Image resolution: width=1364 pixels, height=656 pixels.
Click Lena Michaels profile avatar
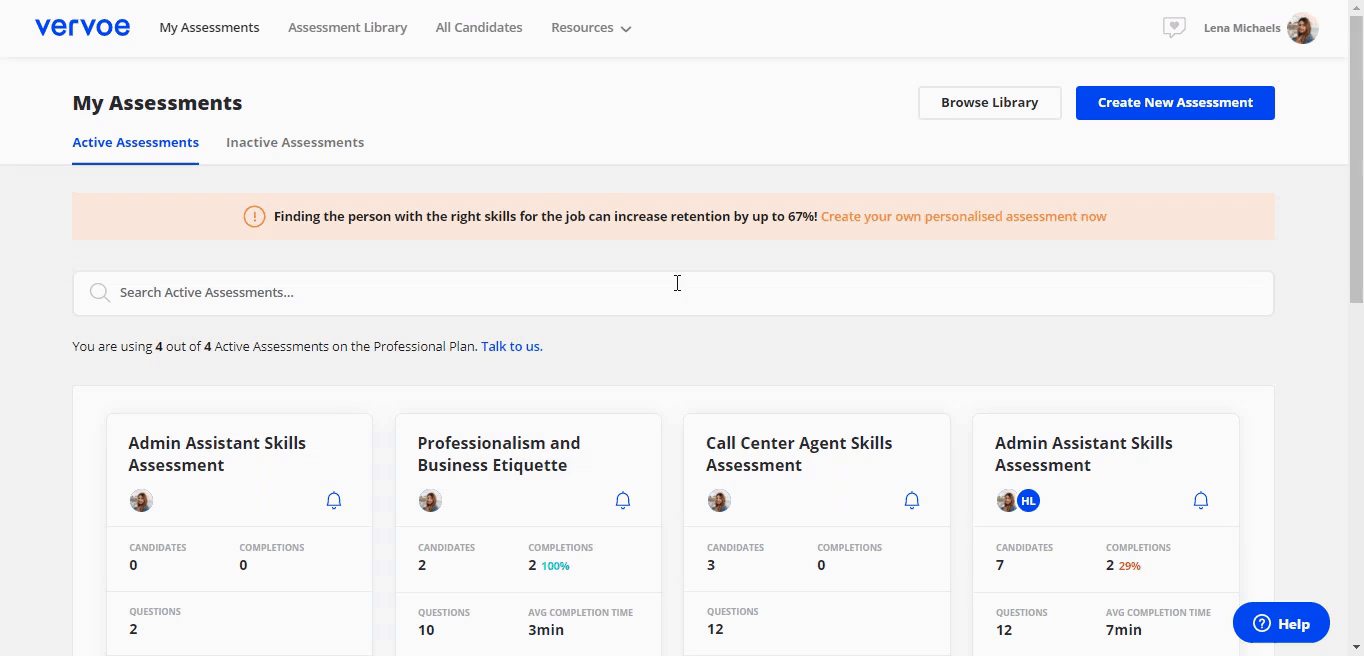click(x=1302, y=28)
